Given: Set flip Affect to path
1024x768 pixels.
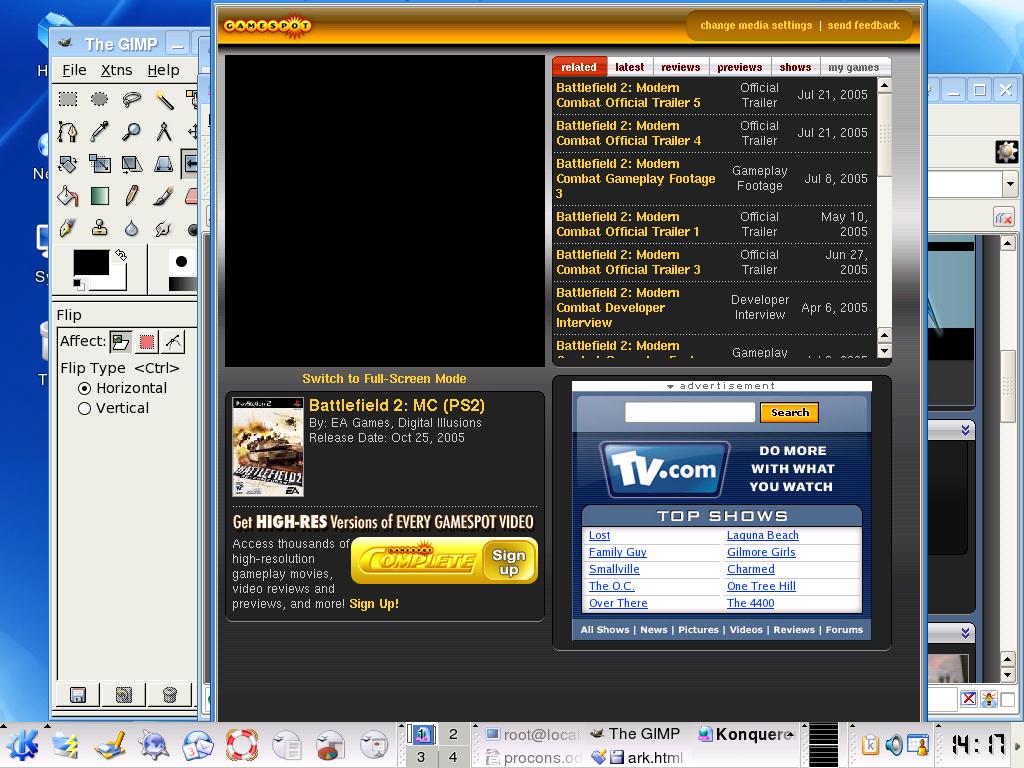Looking at the screenshot, I should point(173,342).
